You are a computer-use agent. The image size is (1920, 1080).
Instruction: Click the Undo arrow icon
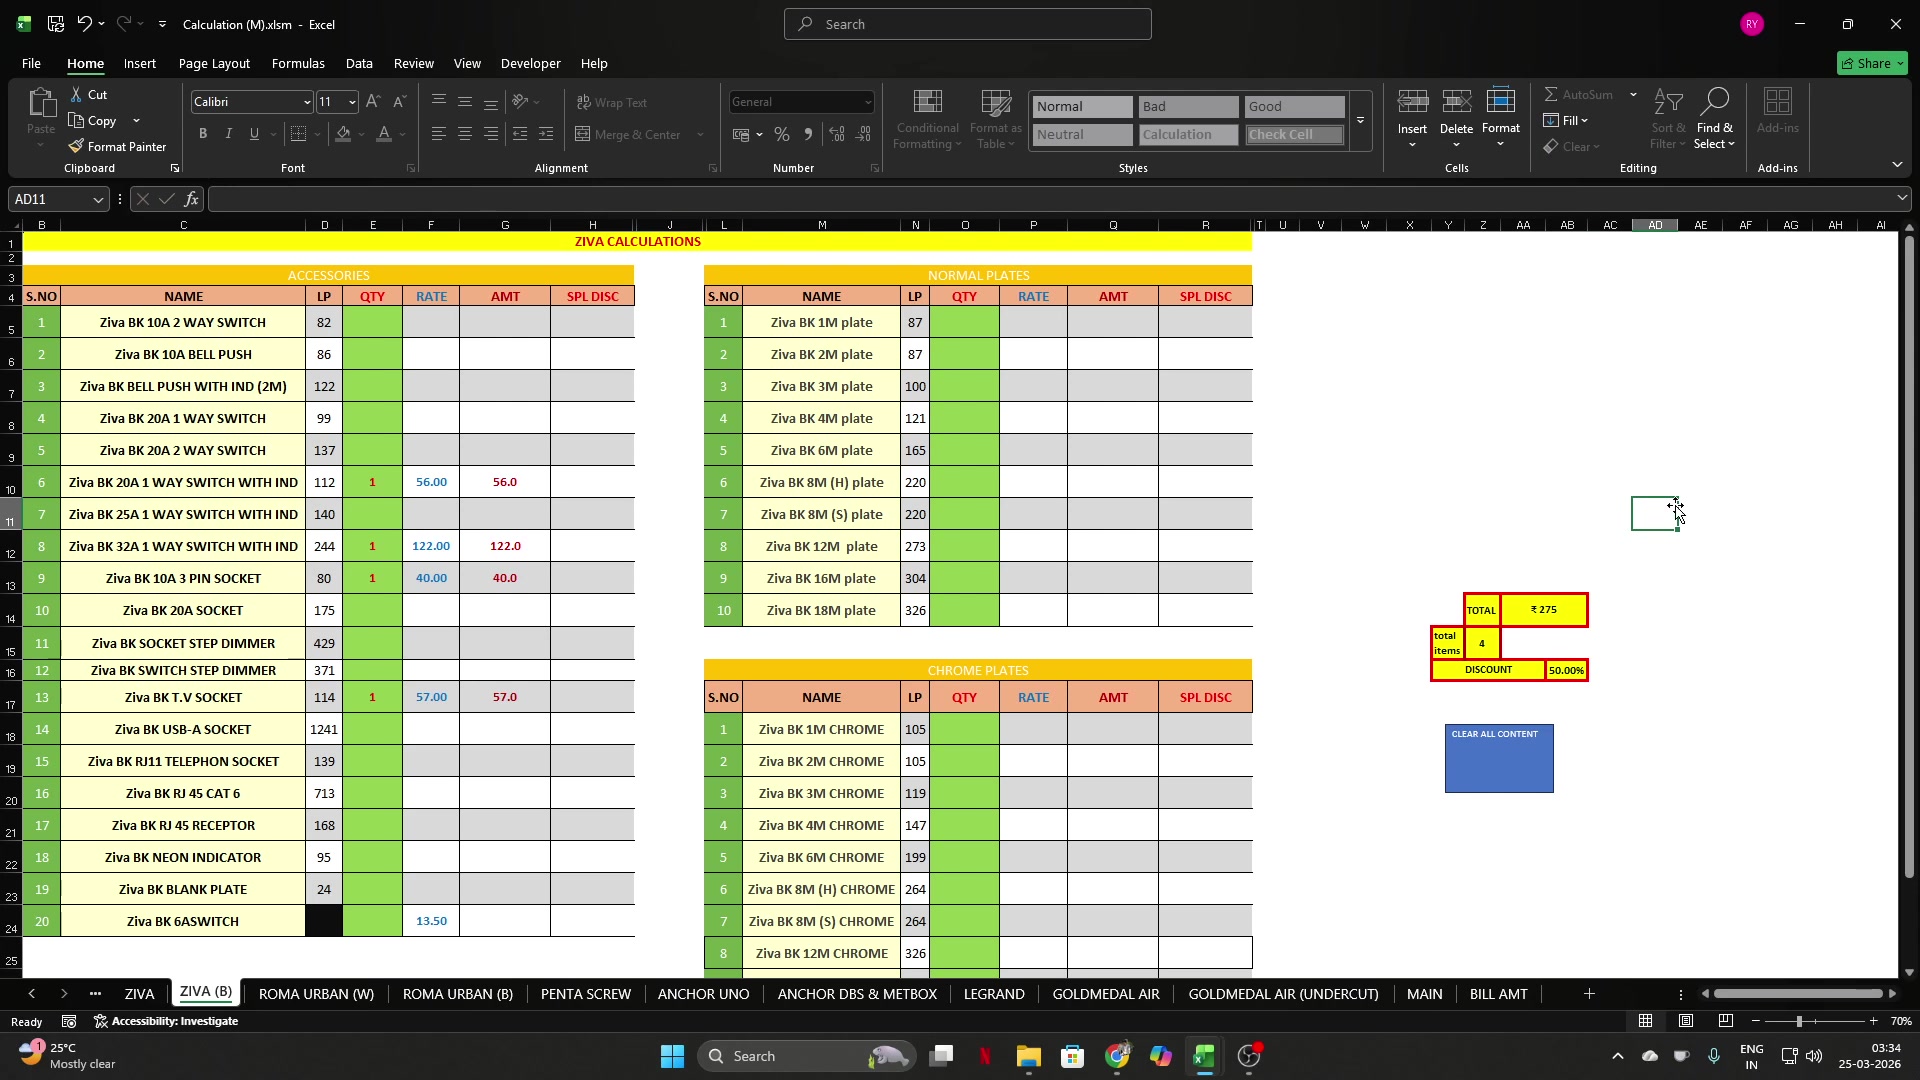pyautogui.click(x=85, y=24)
